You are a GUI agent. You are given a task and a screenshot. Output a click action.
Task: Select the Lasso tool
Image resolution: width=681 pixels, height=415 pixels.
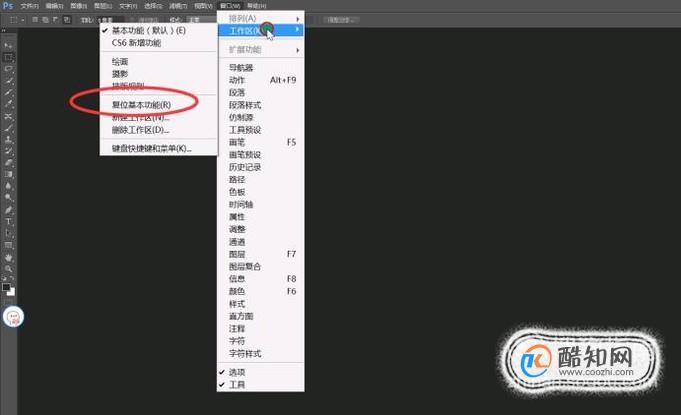pos(8,69)
